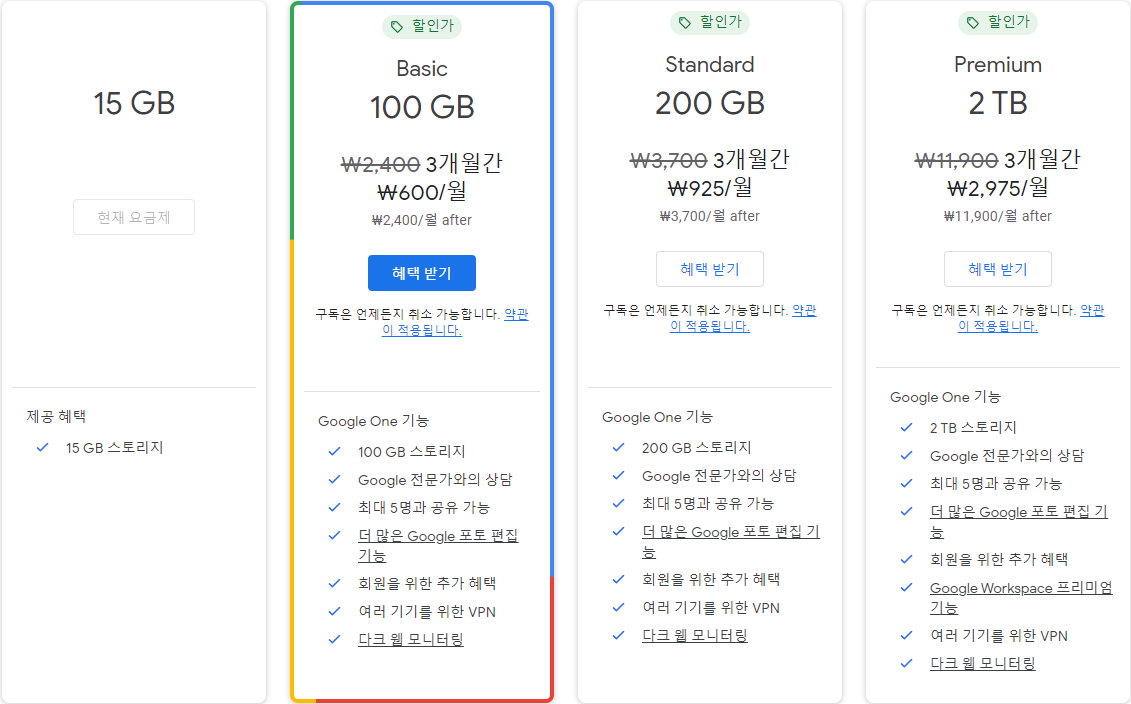Screen dimensions: 1131x704
Task: Click the checkmark beside 100 GB 스토리지
Action: [x=333, y=451]
